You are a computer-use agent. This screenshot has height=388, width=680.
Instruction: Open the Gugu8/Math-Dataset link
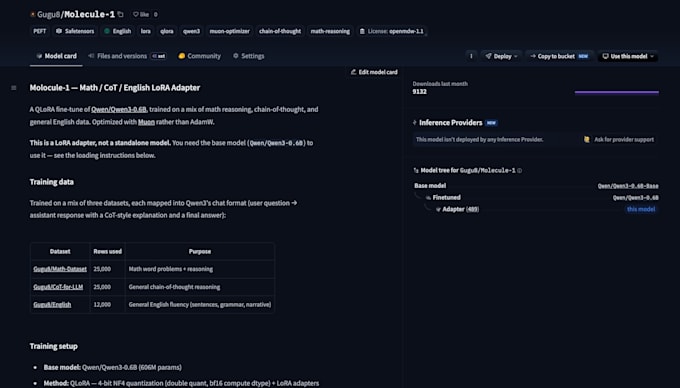60,269
